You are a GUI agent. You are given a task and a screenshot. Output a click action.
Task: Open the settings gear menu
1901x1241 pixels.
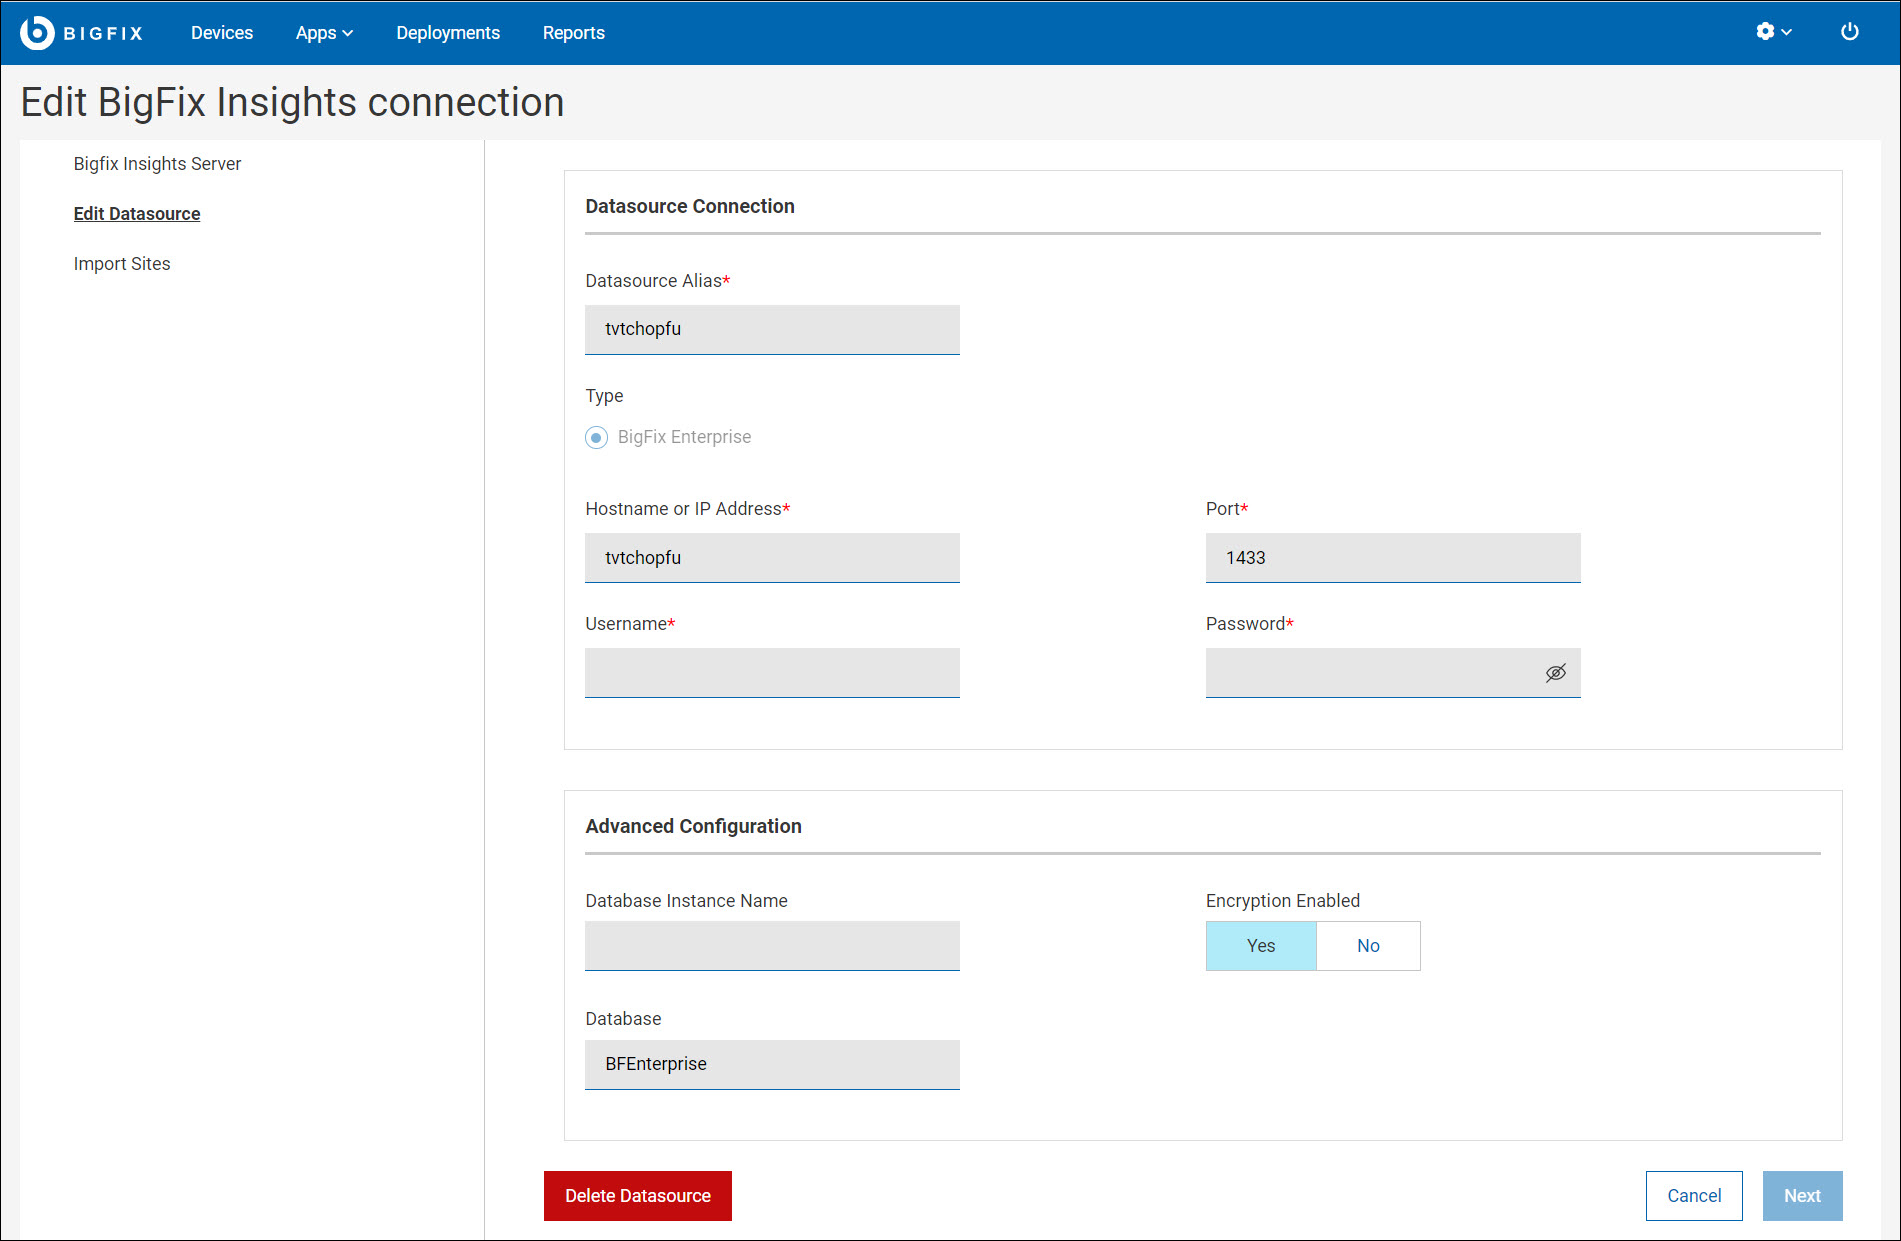pyautogui.click(x=1772, y=32)
